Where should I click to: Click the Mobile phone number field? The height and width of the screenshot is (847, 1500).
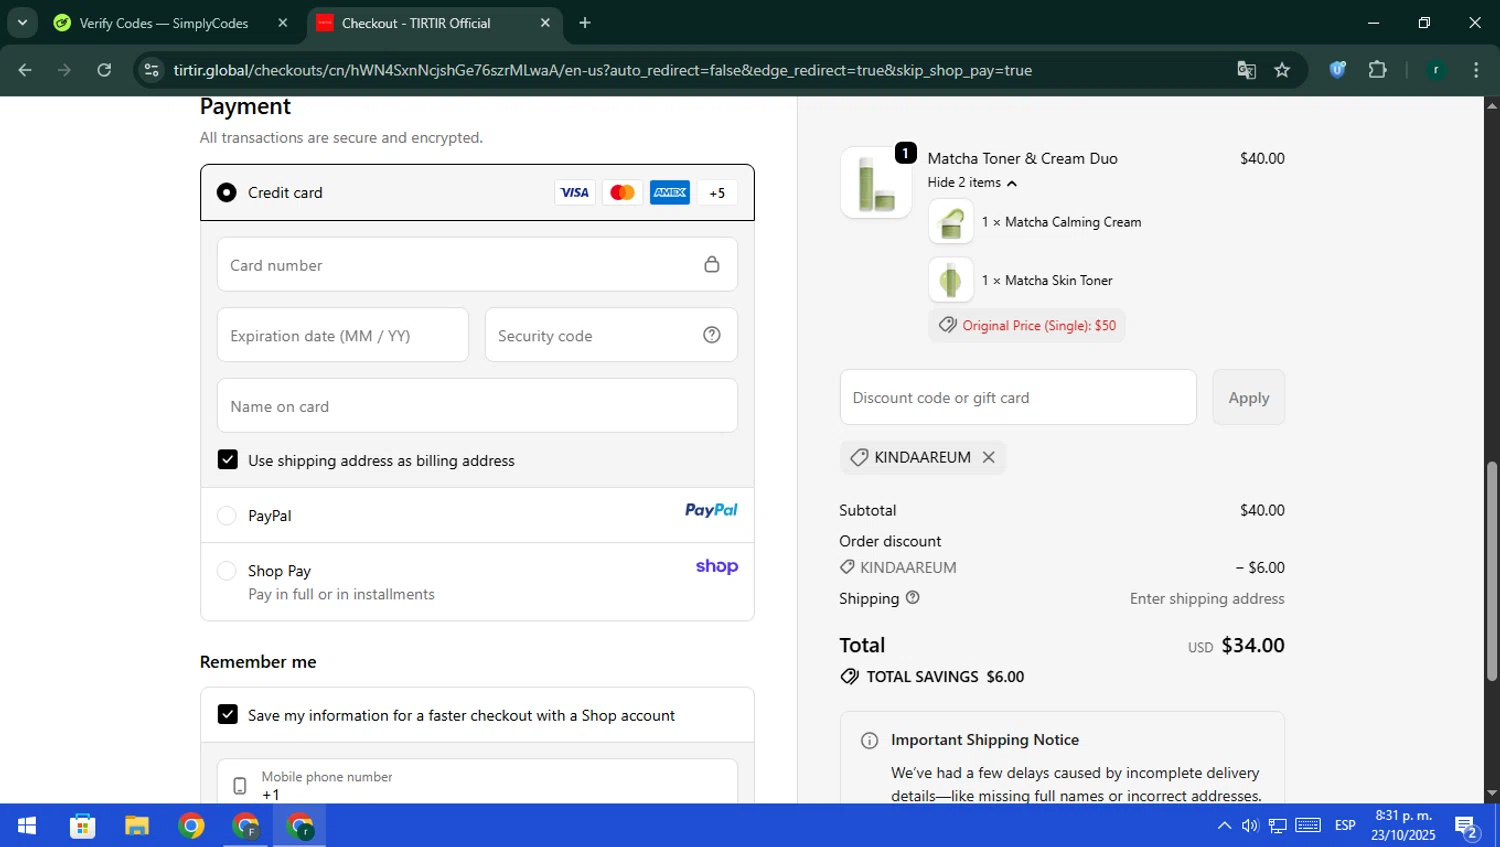click(x=477, y=782)
